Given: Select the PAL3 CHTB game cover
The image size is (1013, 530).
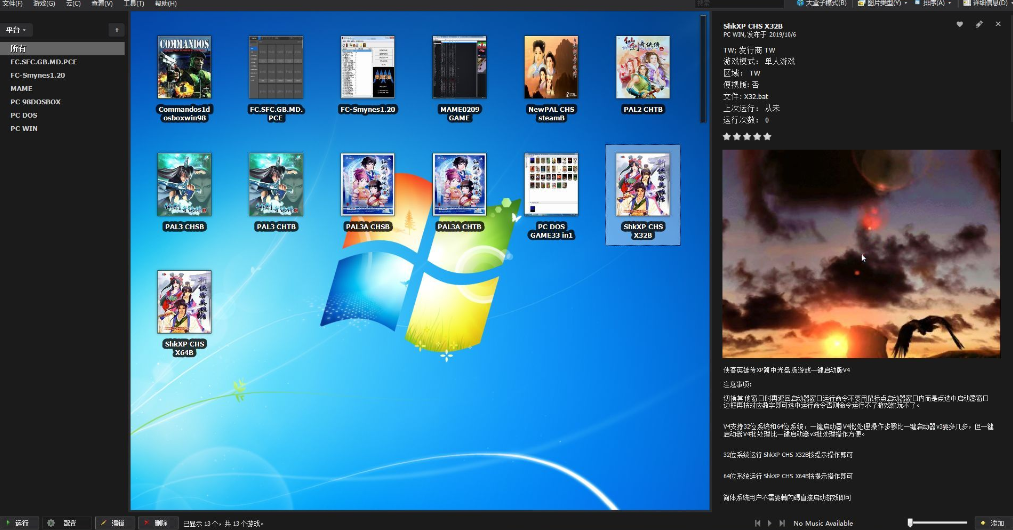Looking at the screenshot, I should point(276,185).
